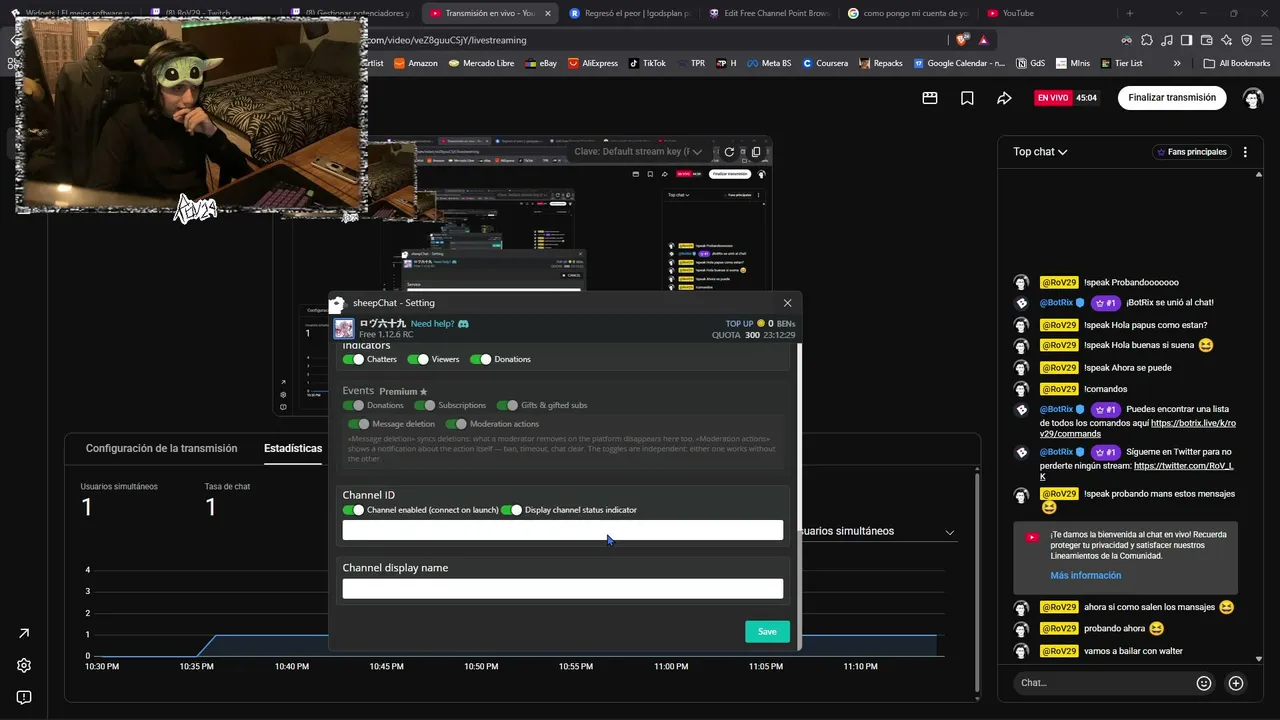Open the clapperboard create clip icon
The image size is (1280, 720).
click(930, 98)
